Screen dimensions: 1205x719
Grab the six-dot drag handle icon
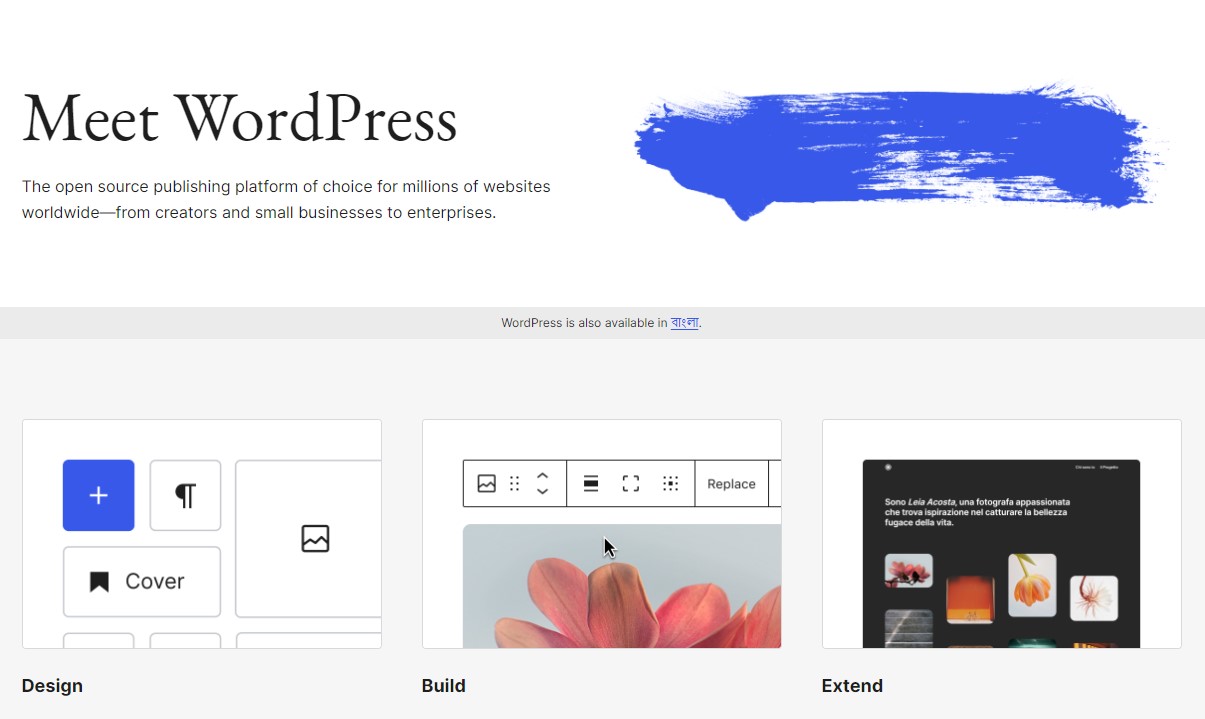pyautogui.click(x=514, y=484)
